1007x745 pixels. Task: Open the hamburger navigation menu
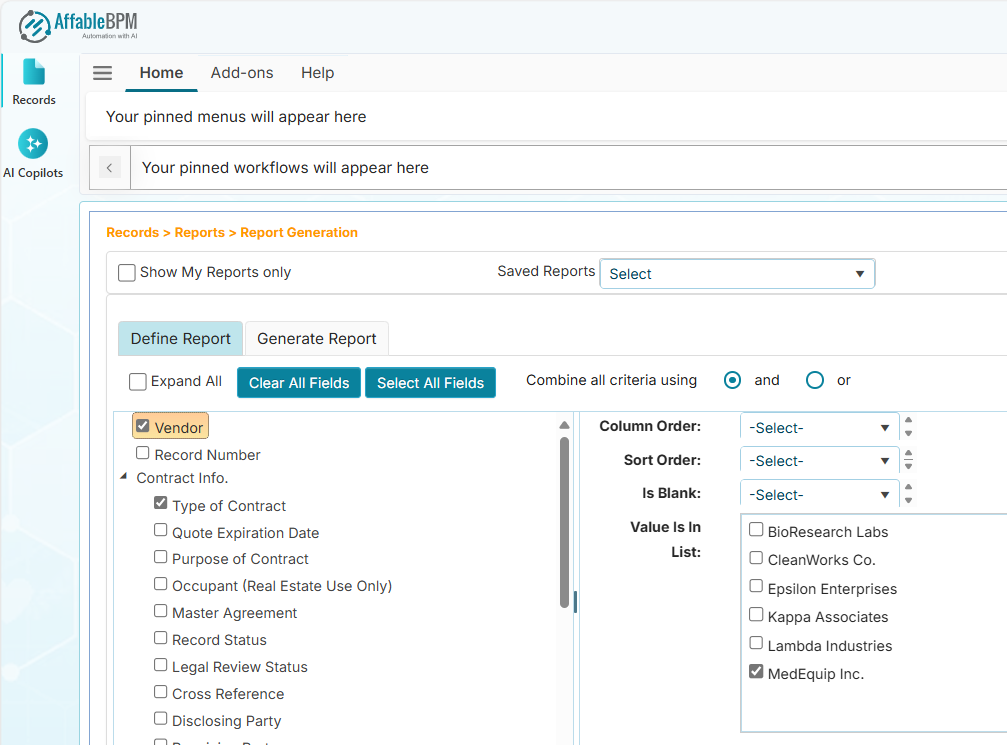[102, 72]
